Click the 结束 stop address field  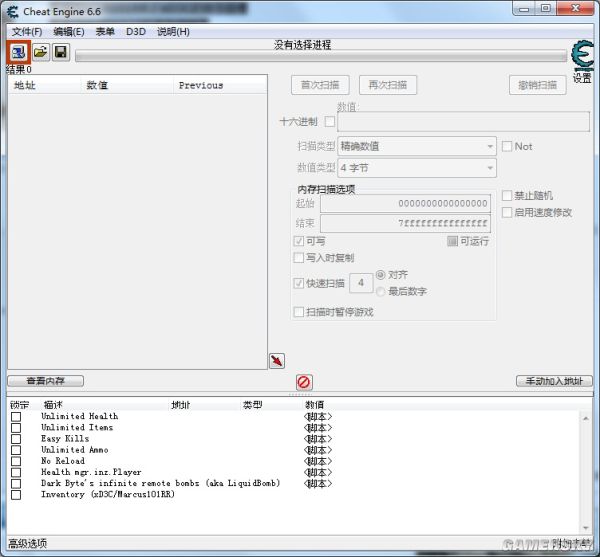[x=406, y=223]
